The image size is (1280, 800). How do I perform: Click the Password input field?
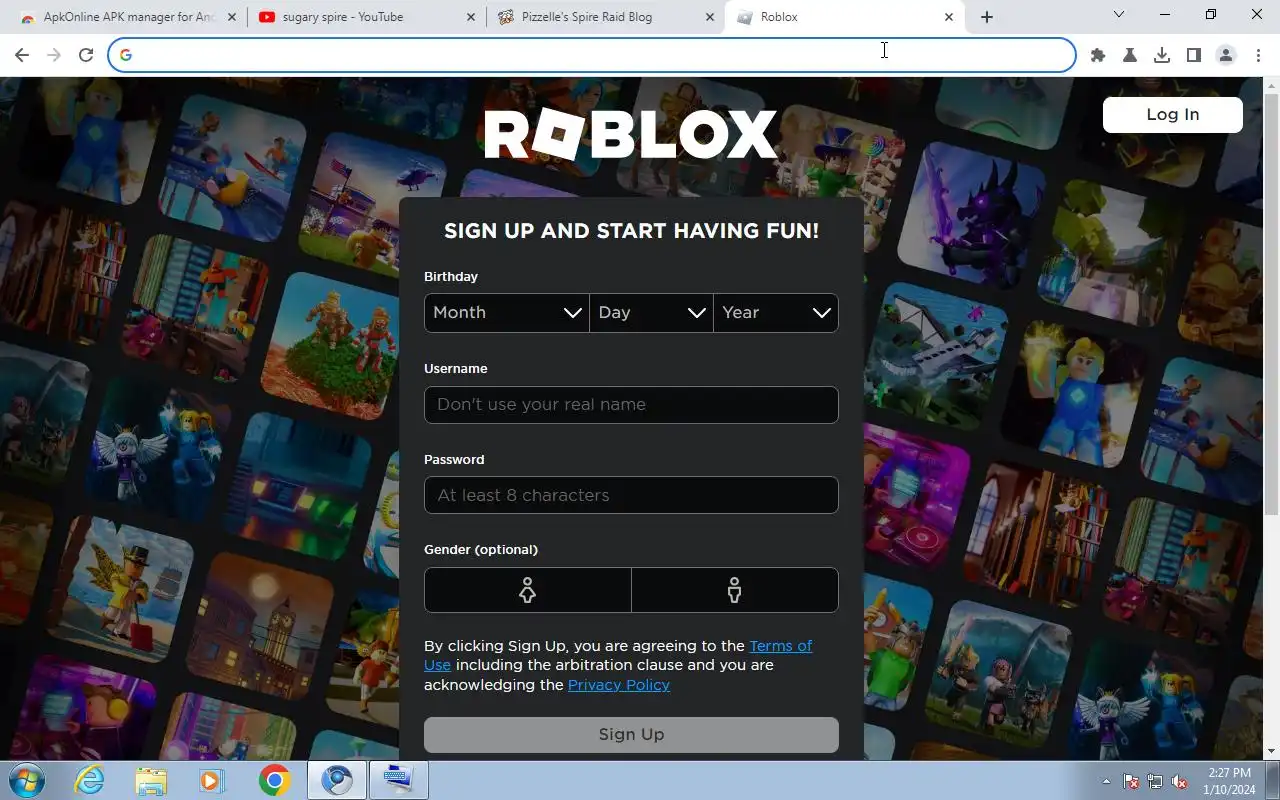[x=631, y=495]
